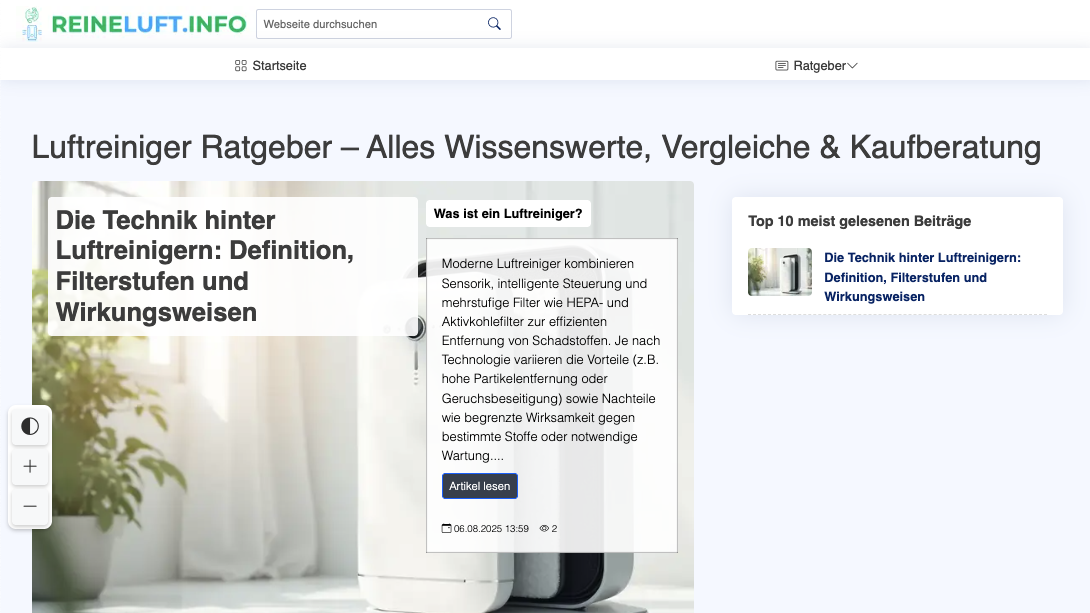Select the 'Was ist ein Luftreiniger?' category label
The image size is (1090, 613).
point(508,213)
